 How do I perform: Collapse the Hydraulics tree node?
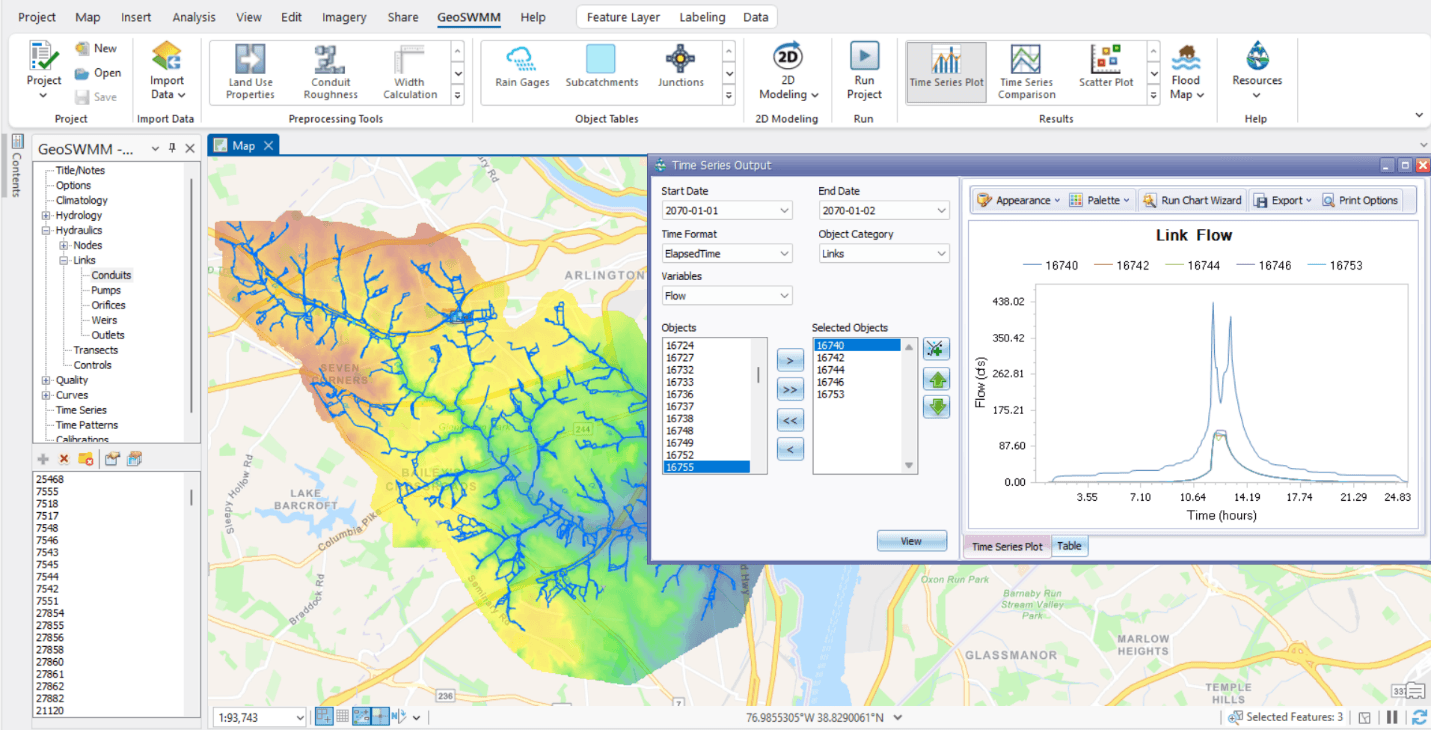(43, 229)
